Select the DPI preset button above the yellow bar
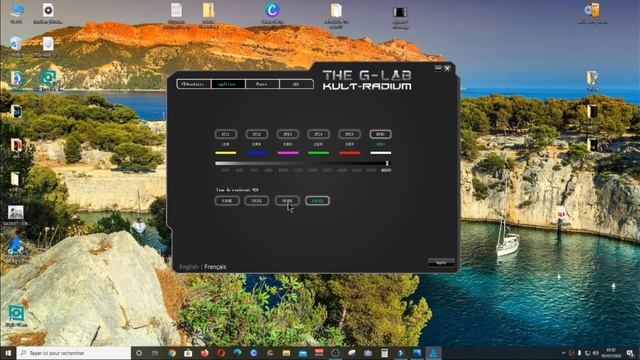The height and width of the screenshot is (360, 640). pos(226,134)
